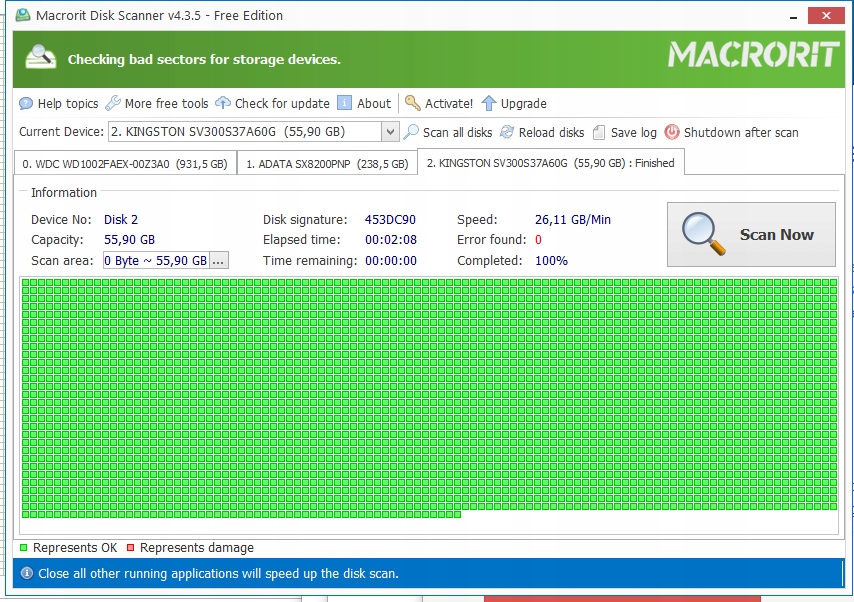Screen dimensions: 854x602
Task: Click the Activate! label
Action: click(x=449, y=104)
